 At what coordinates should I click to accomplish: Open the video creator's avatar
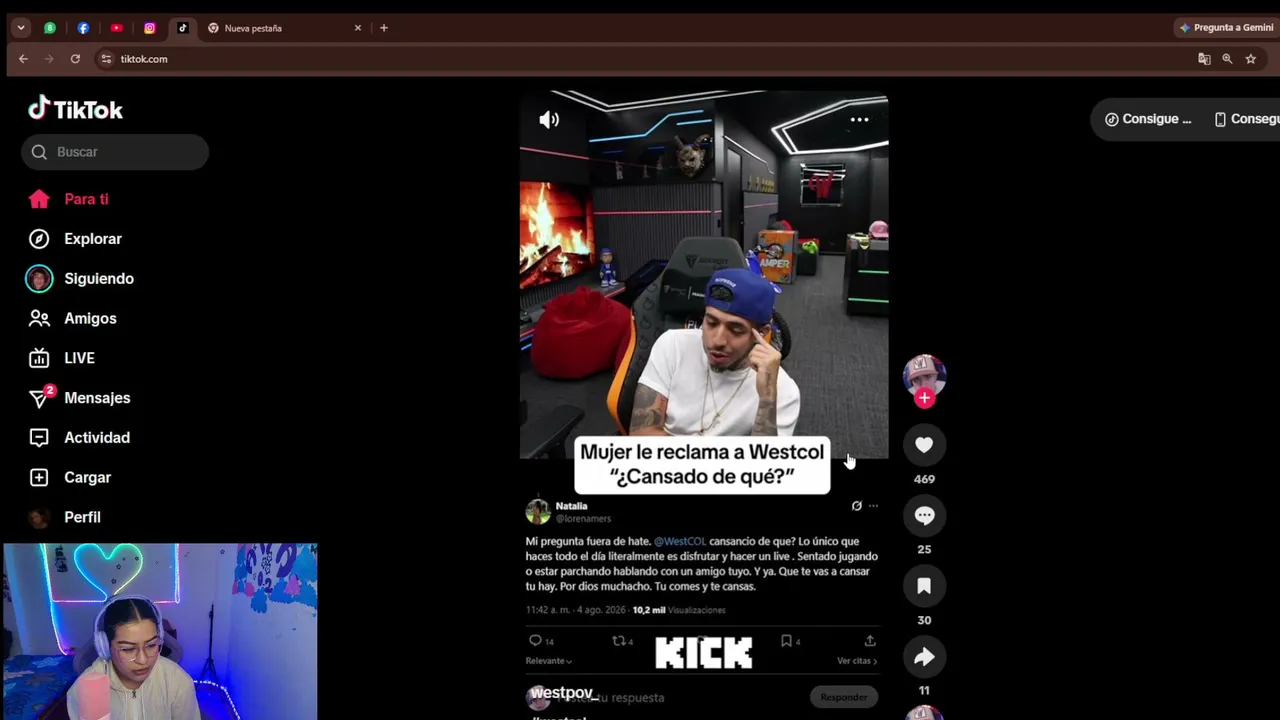tap(924, 375)
